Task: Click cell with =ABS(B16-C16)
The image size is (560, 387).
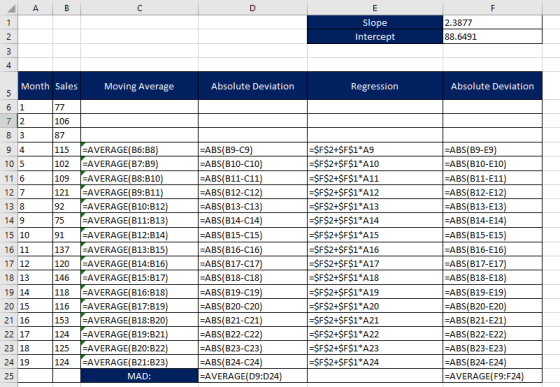Action: click(252, 249)
